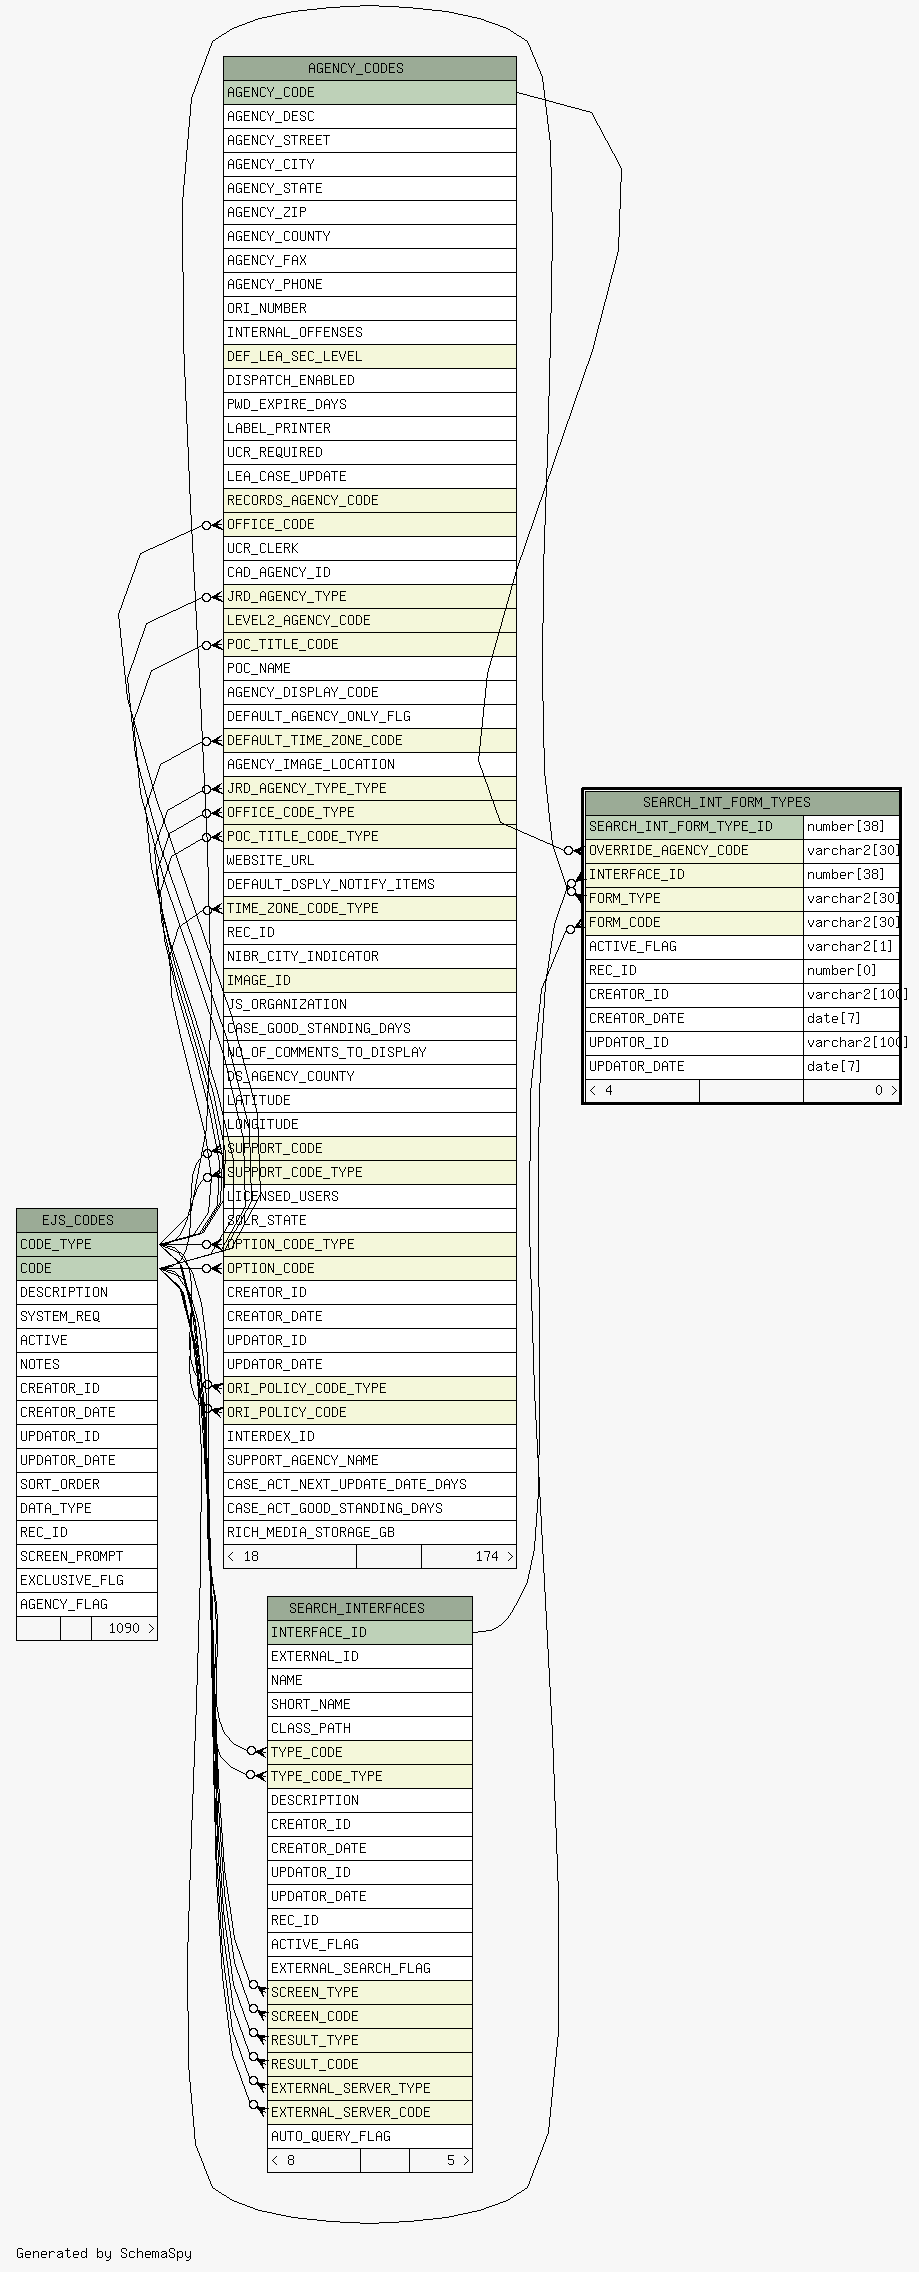Click SORT_ORDER in EJS_CODES

(87, 1484)
